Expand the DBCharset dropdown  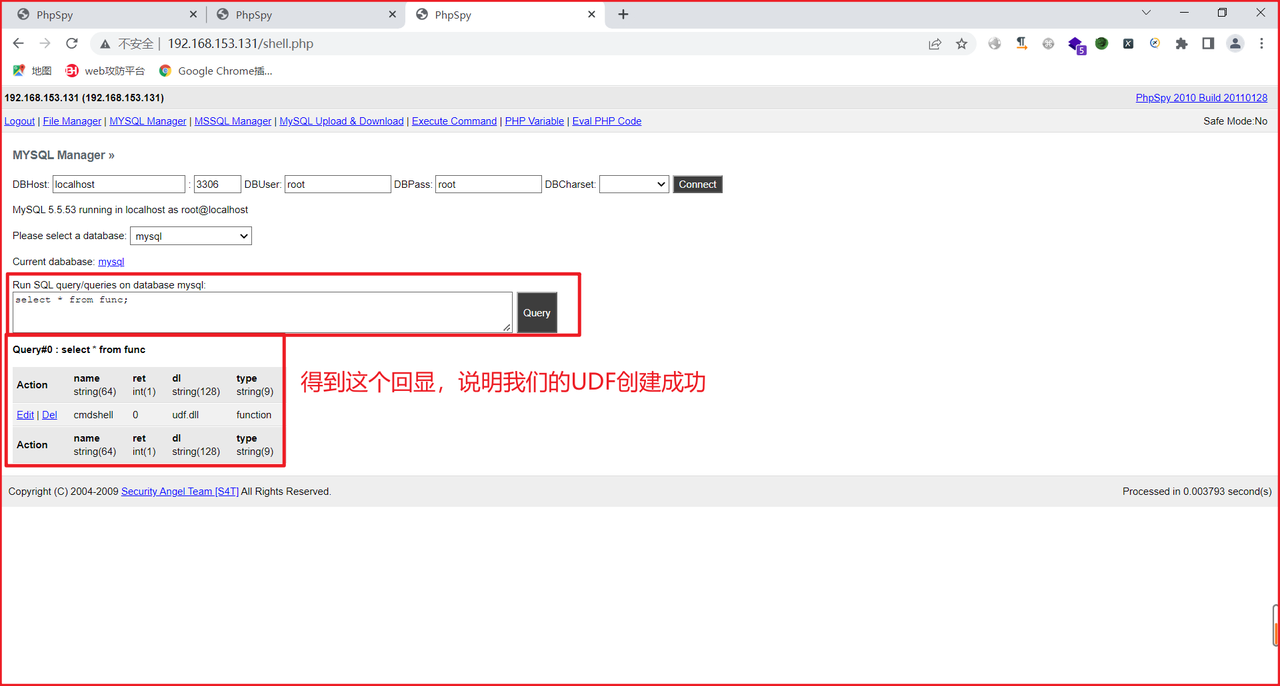tap(634, 184)
